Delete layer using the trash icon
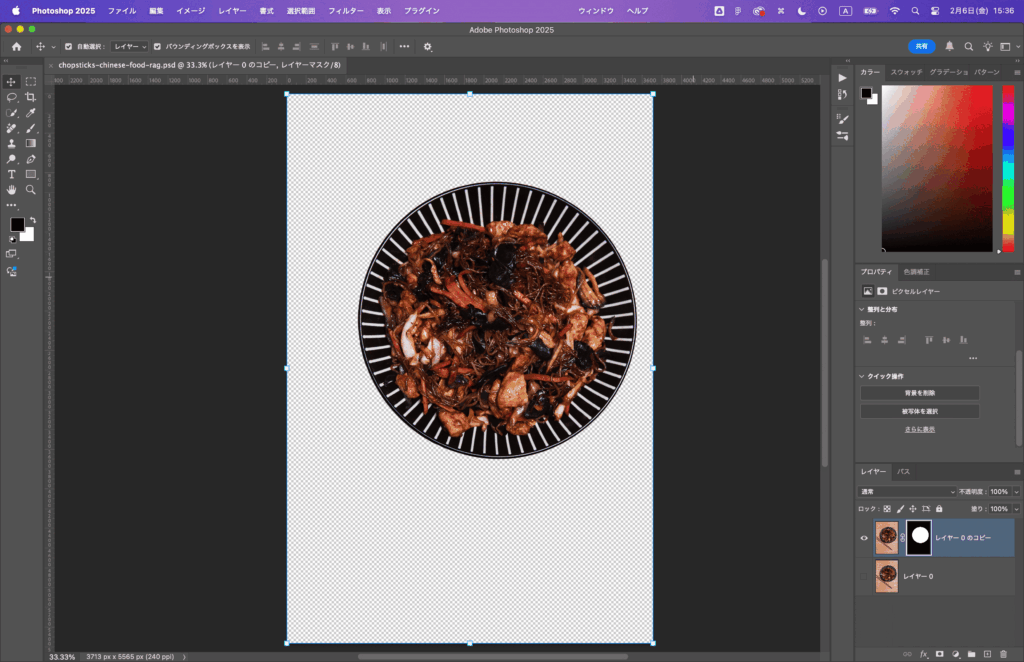 coord(1003,654)
